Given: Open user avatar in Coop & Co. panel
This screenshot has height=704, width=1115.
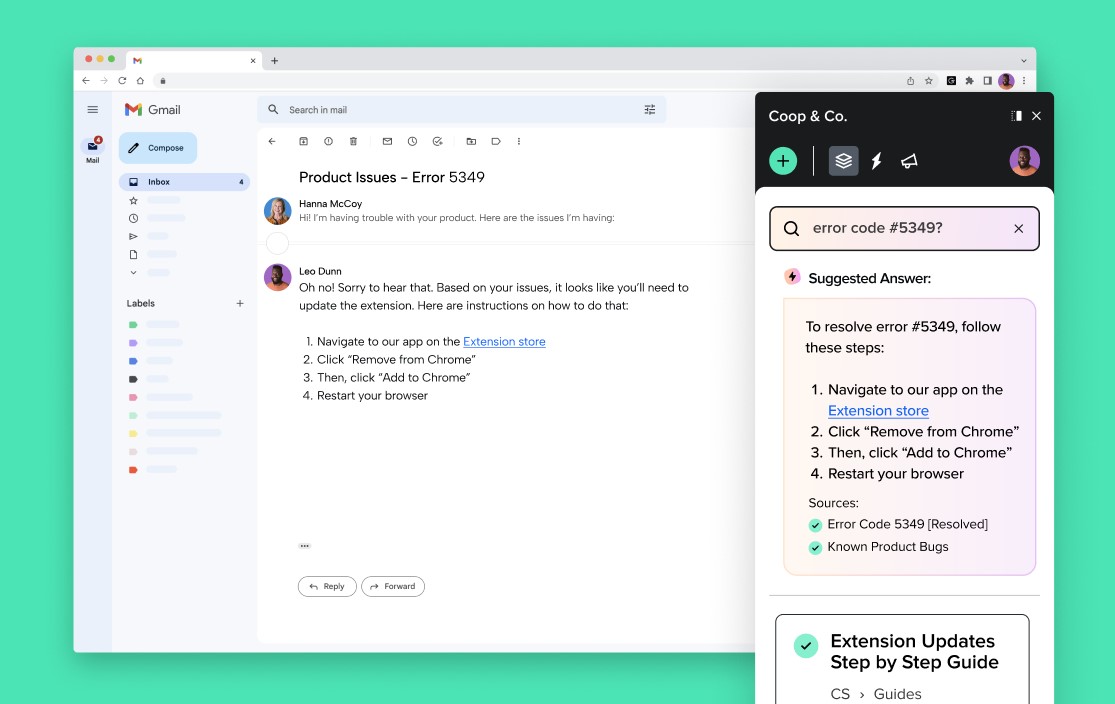Looking at the screenshot, I should click(x=1025, y=161).
